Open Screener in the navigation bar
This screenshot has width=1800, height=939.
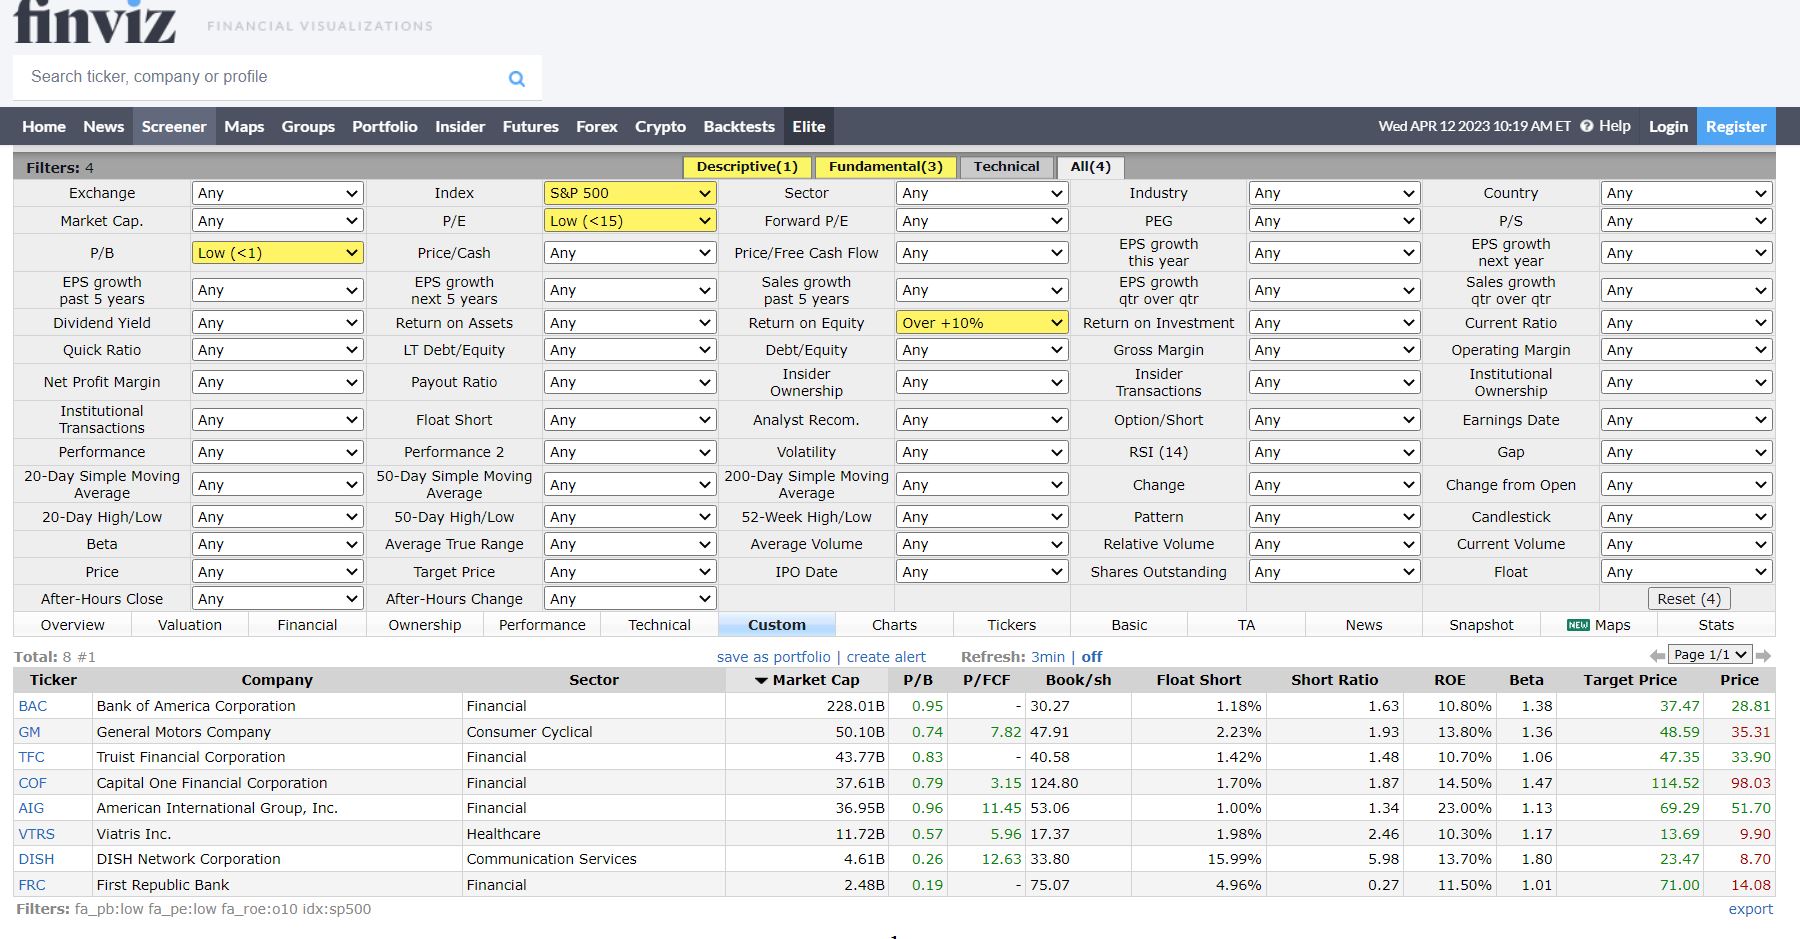click(174, 127)
